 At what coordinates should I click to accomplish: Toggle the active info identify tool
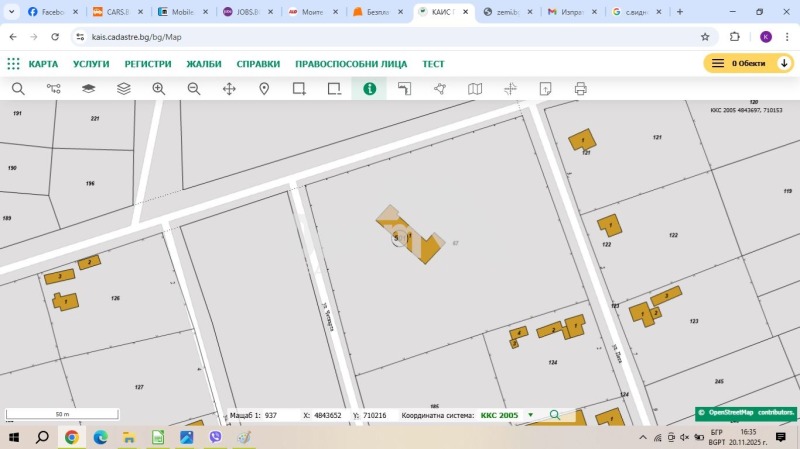pos(369,89)
